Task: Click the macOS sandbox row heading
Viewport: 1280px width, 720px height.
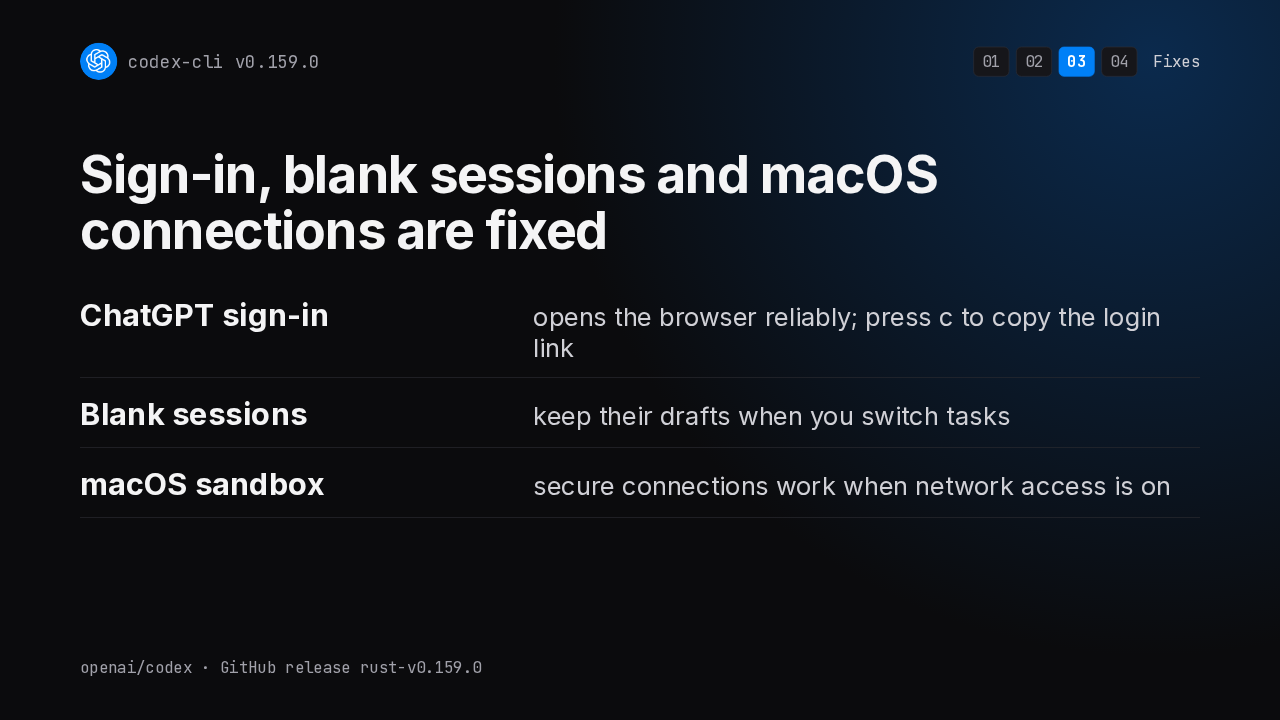Action: point(202,485)
